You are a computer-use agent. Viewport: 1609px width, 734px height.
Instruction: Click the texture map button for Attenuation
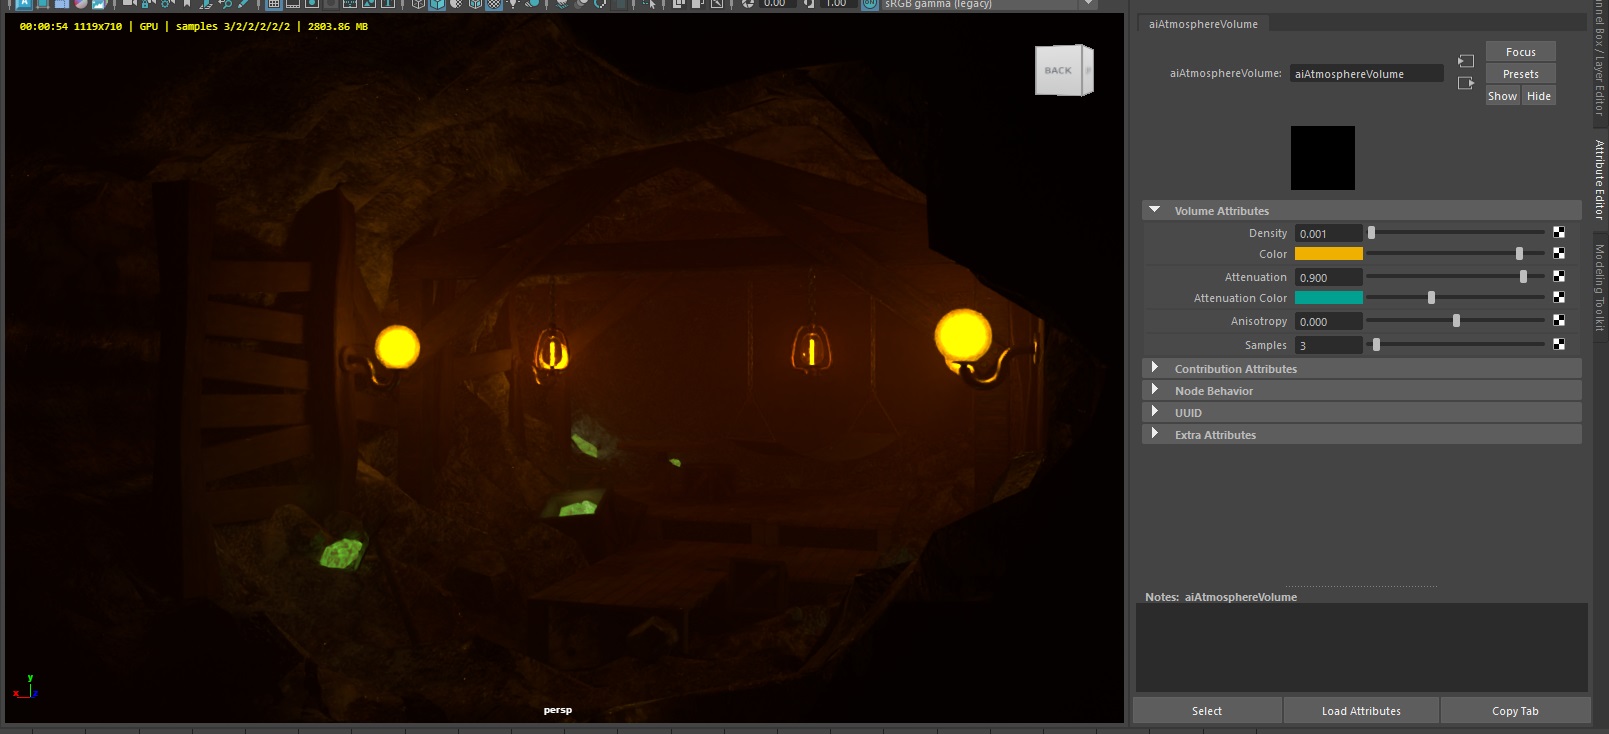pos(1559,276)
